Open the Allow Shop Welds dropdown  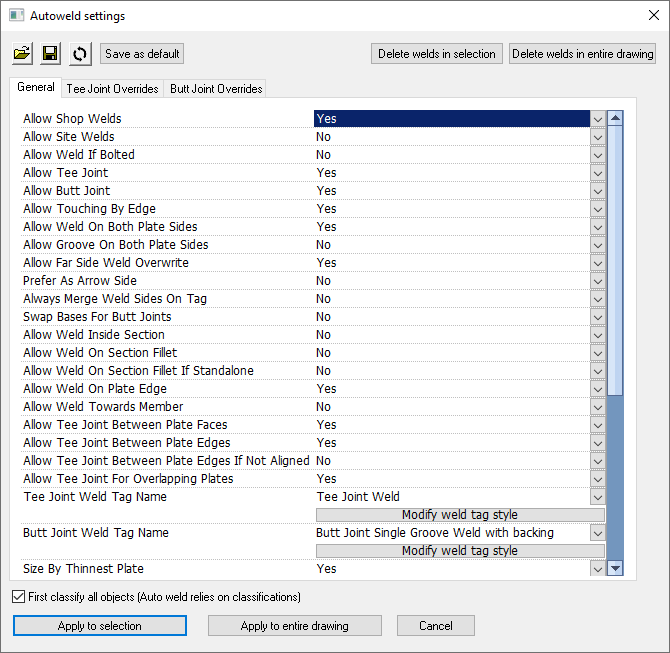pyautogui.click(x=597, y=119)
